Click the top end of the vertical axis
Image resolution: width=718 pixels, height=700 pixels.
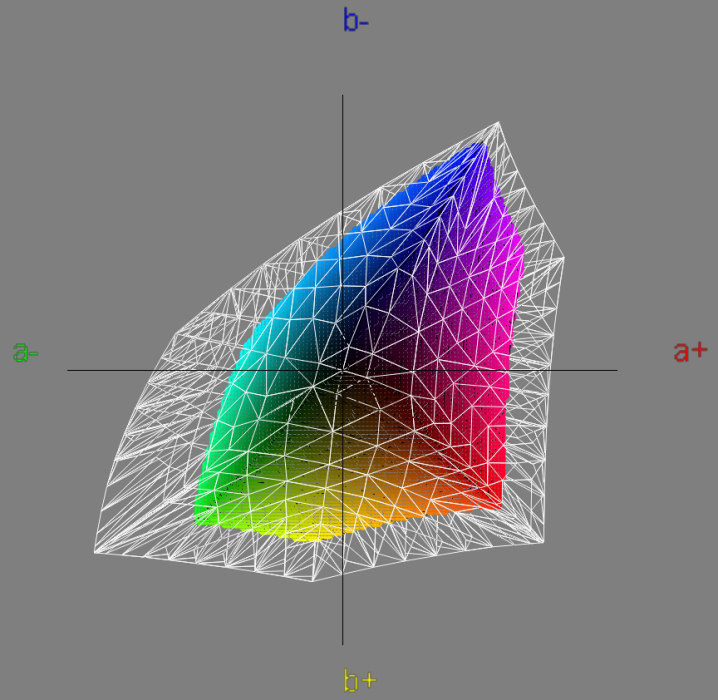(x=343, y=96)
